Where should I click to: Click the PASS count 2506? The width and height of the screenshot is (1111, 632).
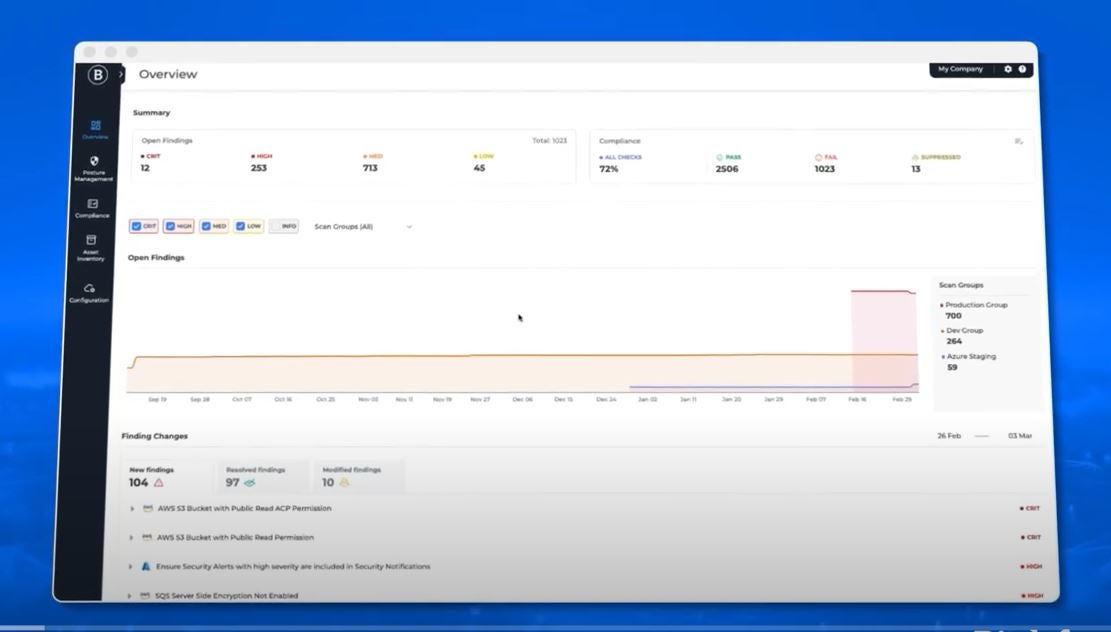pos(727,169)
